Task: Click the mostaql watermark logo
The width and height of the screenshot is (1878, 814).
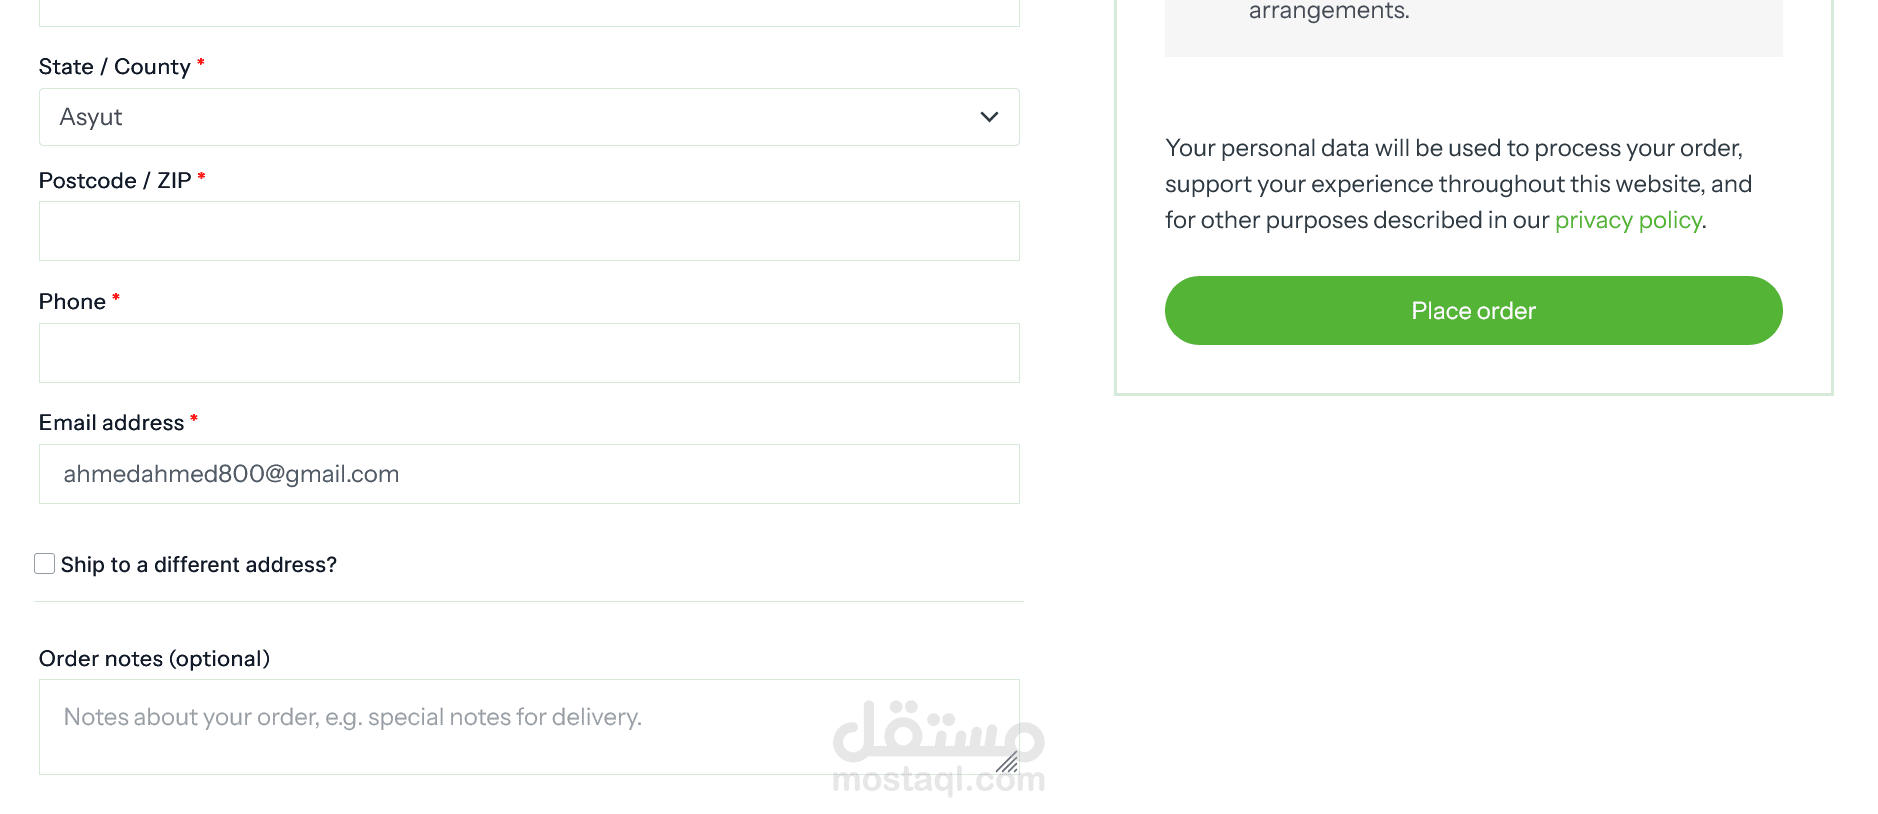Action: click(938, 746)
